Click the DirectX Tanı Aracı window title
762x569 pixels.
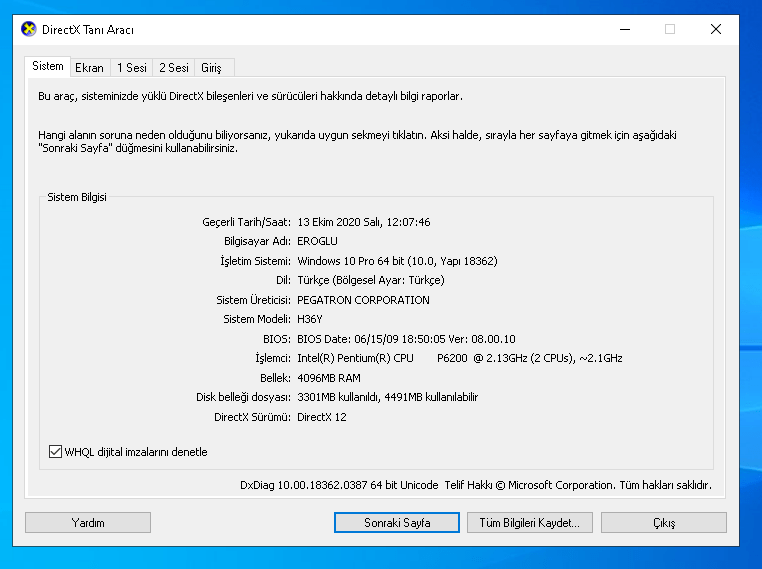pos(88,30)
